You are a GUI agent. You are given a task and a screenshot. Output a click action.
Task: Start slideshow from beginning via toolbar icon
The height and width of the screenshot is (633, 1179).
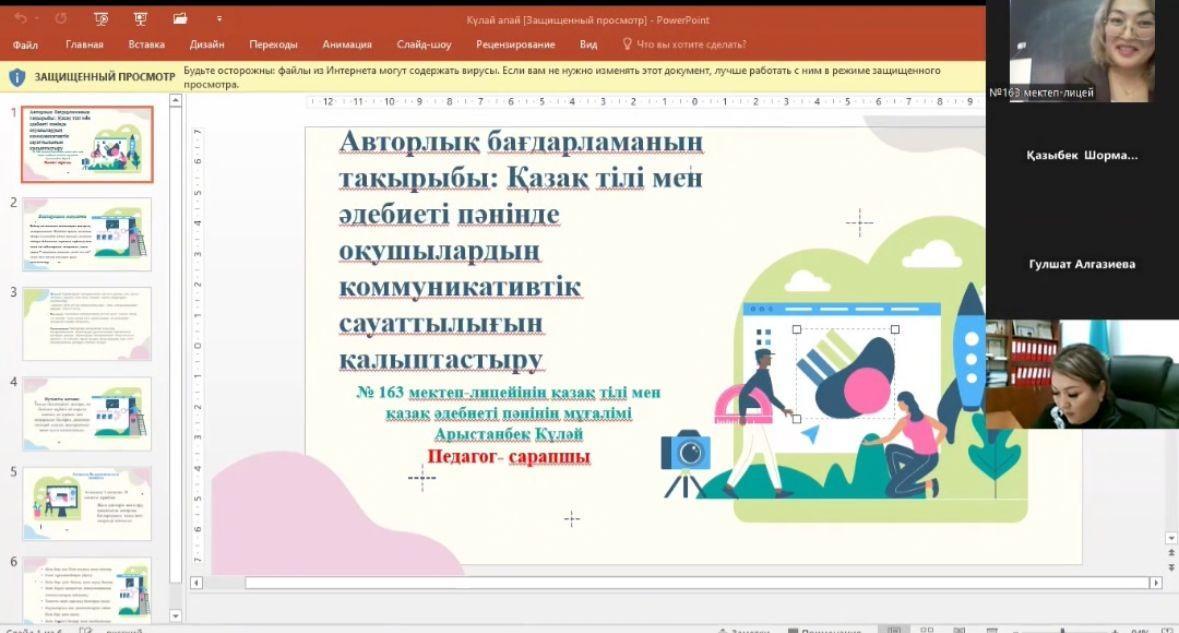pyautogui.click(x=100, y=19)
